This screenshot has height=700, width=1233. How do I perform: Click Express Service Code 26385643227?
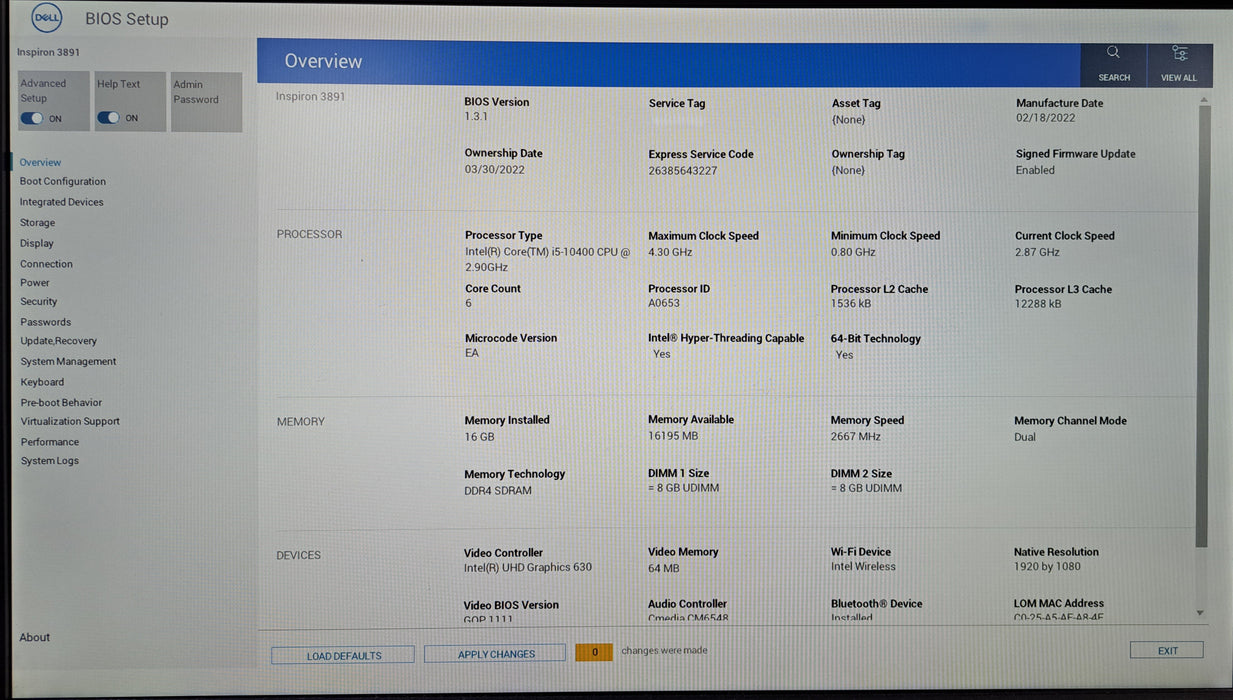pos(683,171)
